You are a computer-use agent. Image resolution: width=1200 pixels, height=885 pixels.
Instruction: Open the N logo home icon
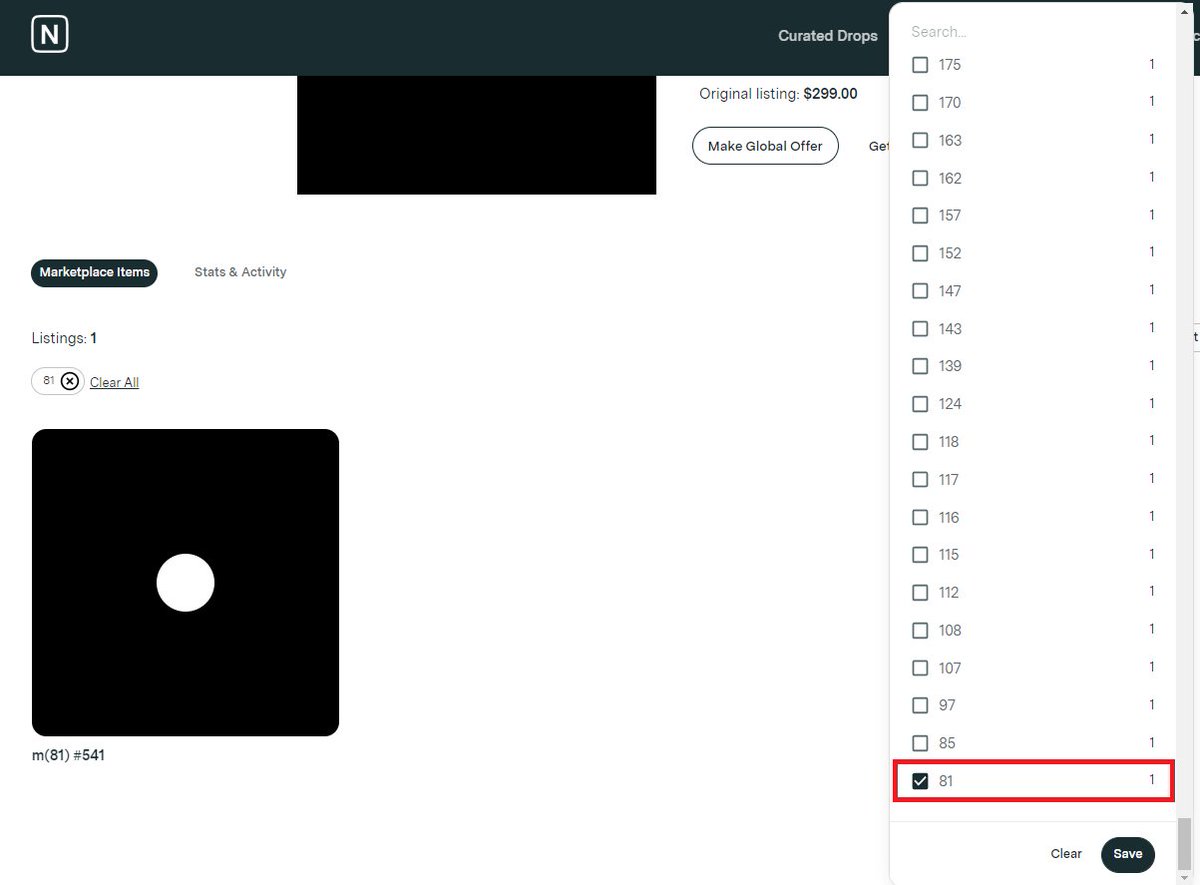(49, 36)
